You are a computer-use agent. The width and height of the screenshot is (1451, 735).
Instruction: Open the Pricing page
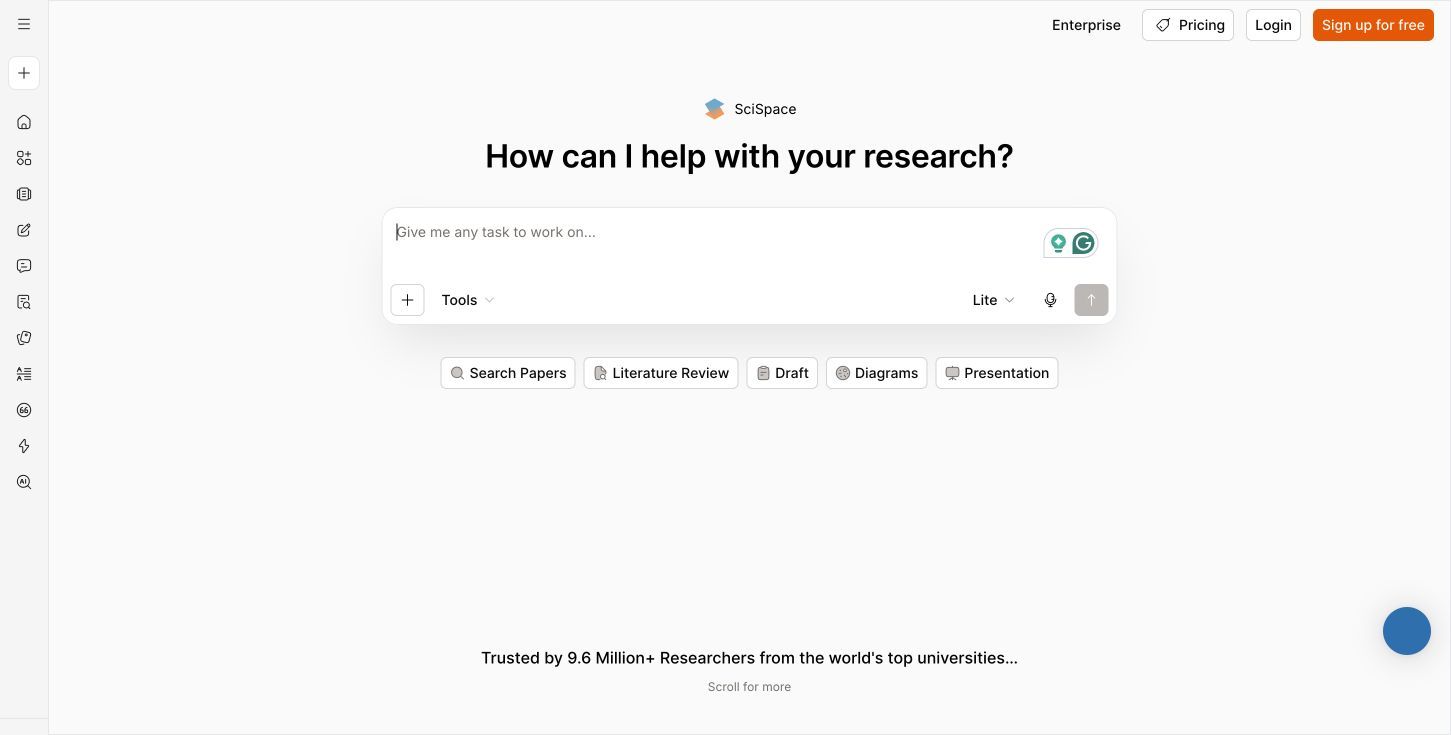(x=1188, y=25)
